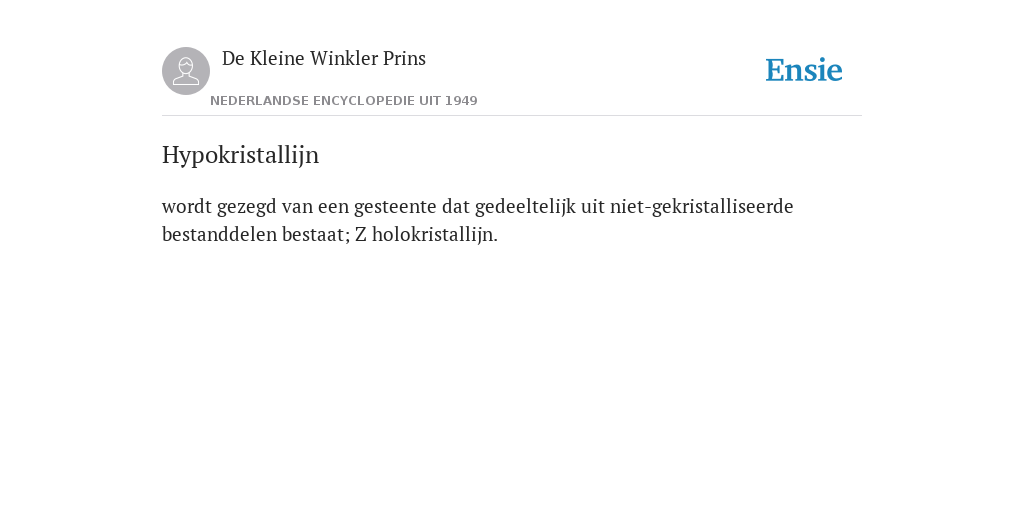1024x512 pixels.
Task: Click the word gedeeltelijk in the definition
Action: pyautogui.click(x=525, y=206)
